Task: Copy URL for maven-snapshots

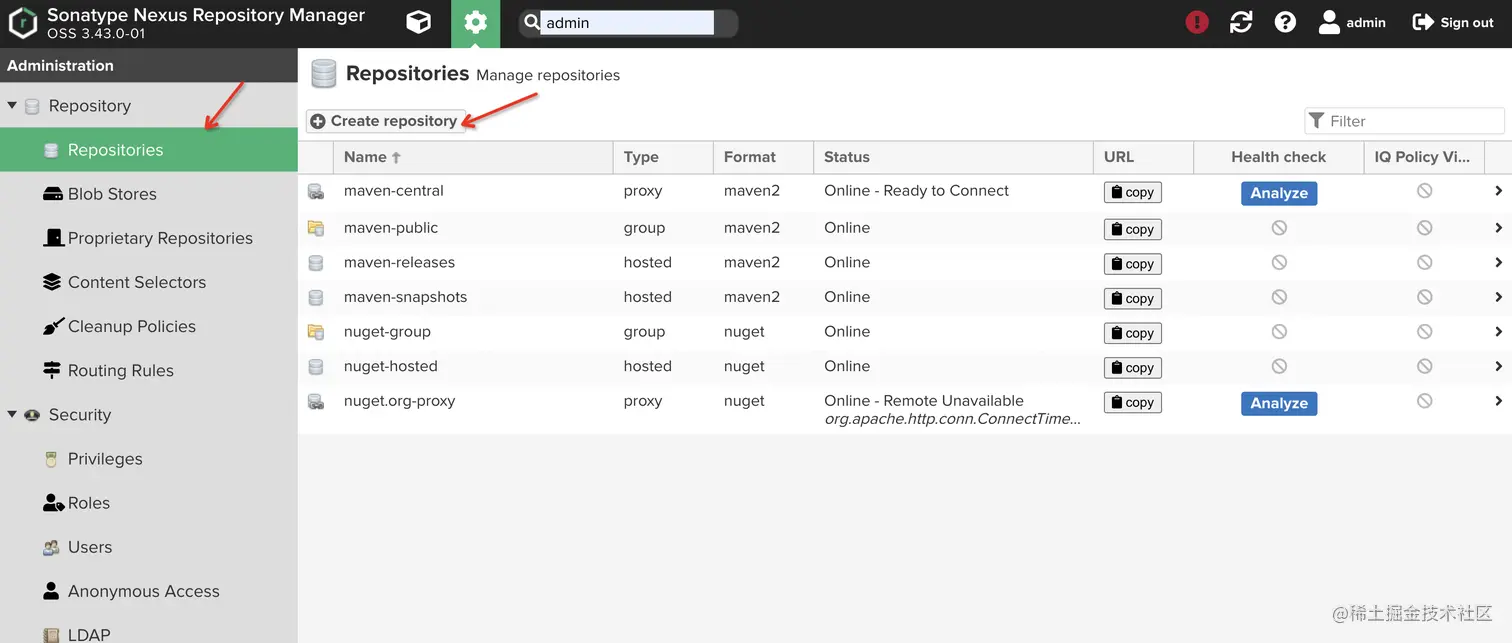Action: point(1132,298)
